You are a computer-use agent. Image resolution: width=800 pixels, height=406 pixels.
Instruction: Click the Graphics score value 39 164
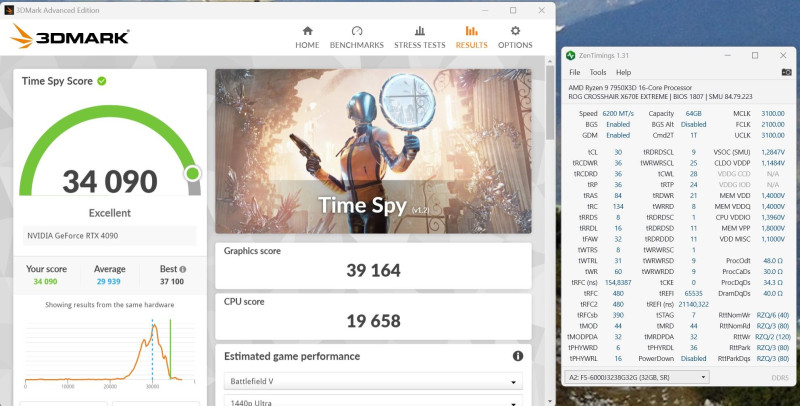point(373,270)
